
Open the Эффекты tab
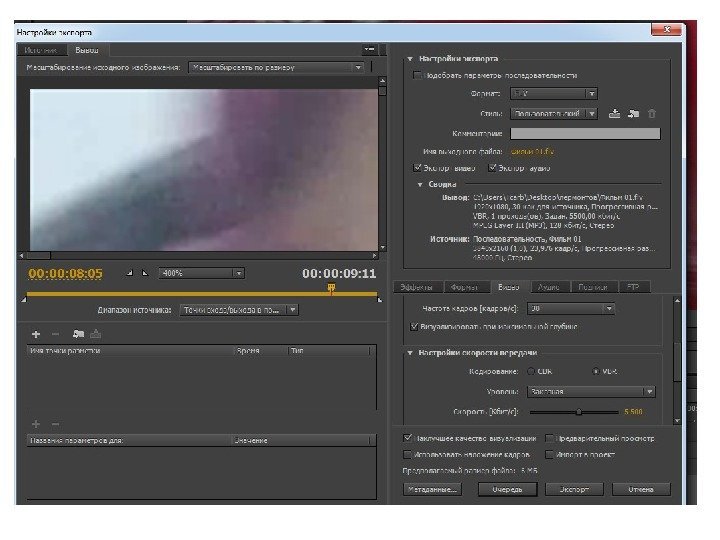pyautogui.click(x=416, y=287)
